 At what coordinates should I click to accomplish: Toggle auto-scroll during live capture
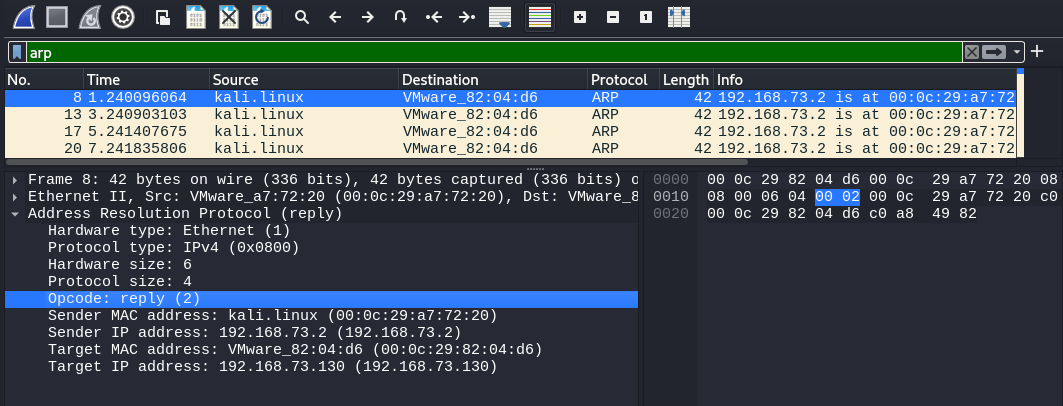pyautogui.click(x=500, y=17)
